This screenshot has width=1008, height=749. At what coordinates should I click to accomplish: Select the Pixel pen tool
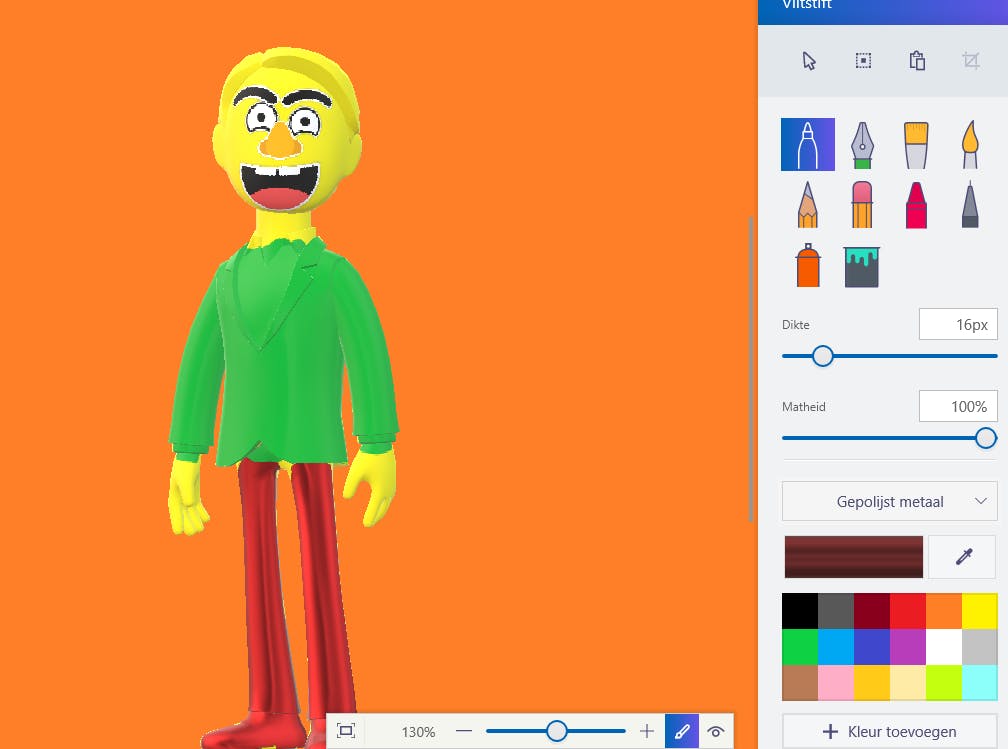970,204
